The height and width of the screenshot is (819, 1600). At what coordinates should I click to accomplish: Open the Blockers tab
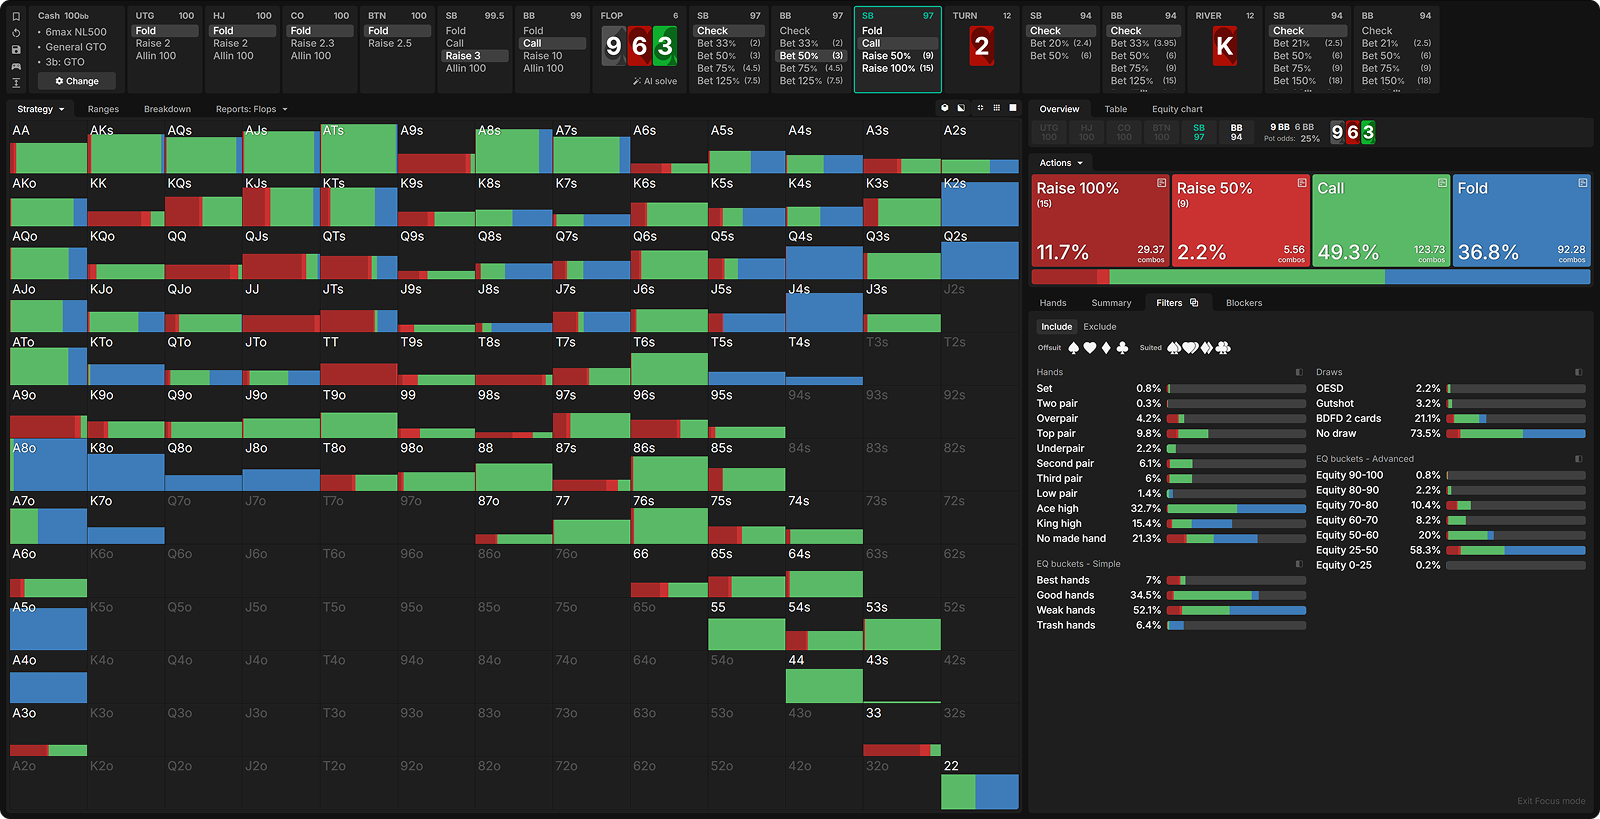pyautogui.click(x=1243, y=303)
